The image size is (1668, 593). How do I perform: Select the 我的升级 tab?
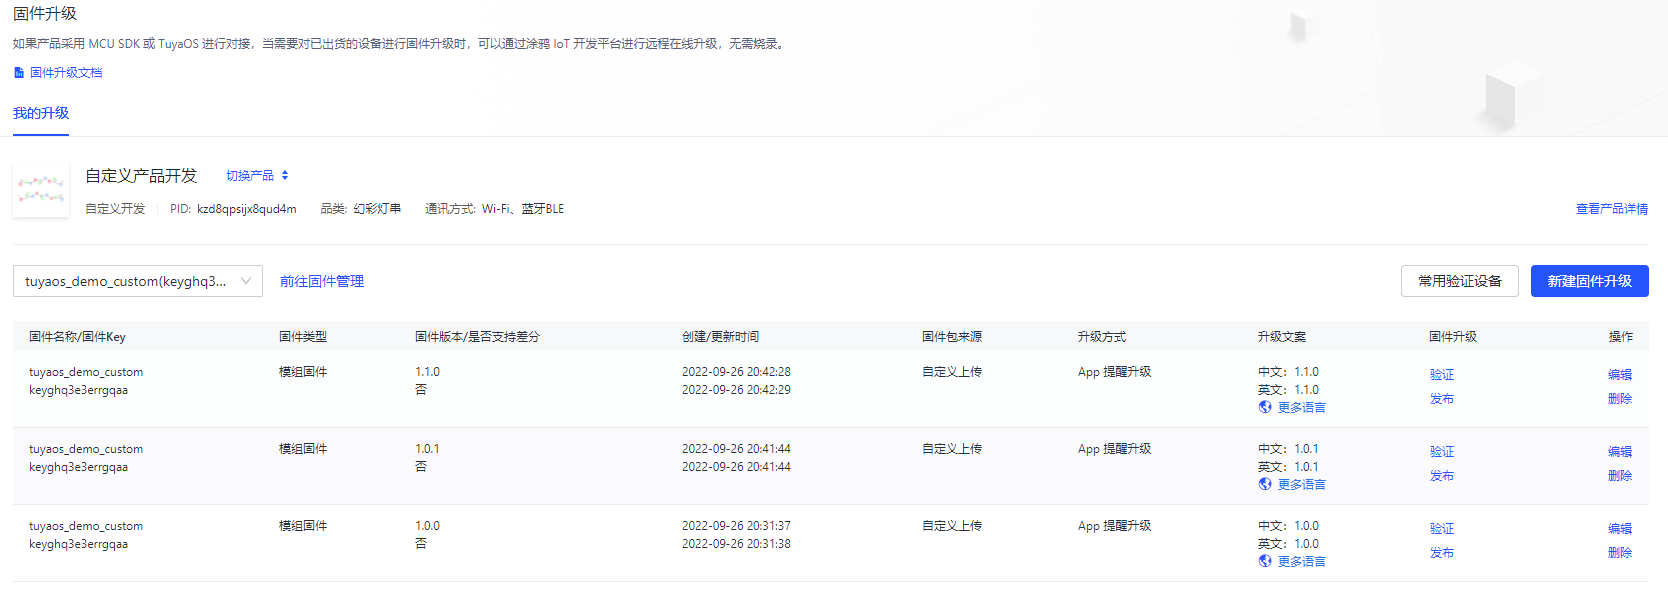[41, 113]
